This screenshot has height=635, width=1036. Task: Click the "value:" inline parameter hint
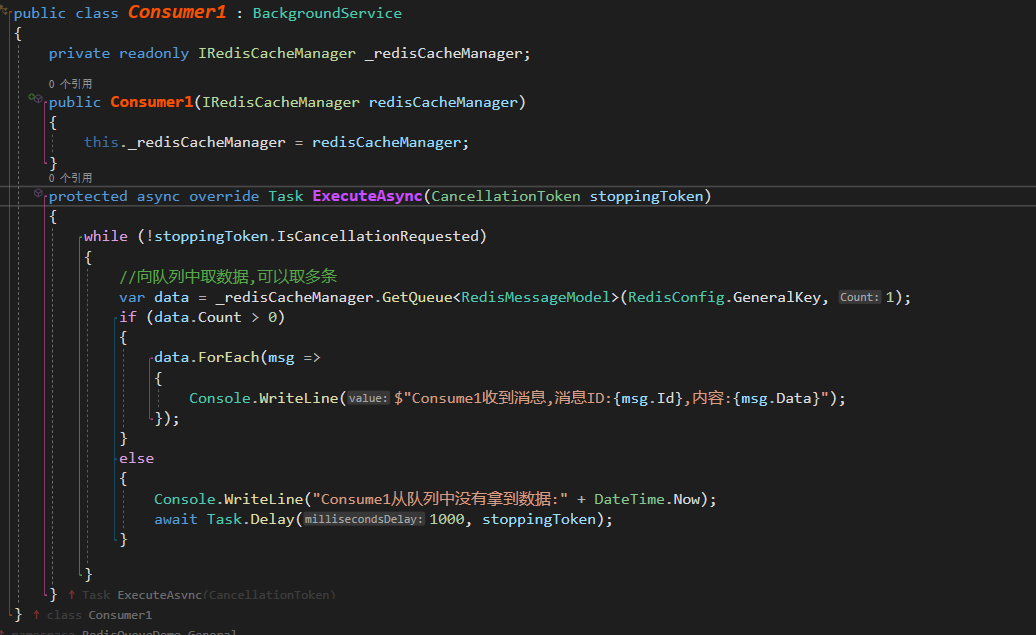point(368,398)
